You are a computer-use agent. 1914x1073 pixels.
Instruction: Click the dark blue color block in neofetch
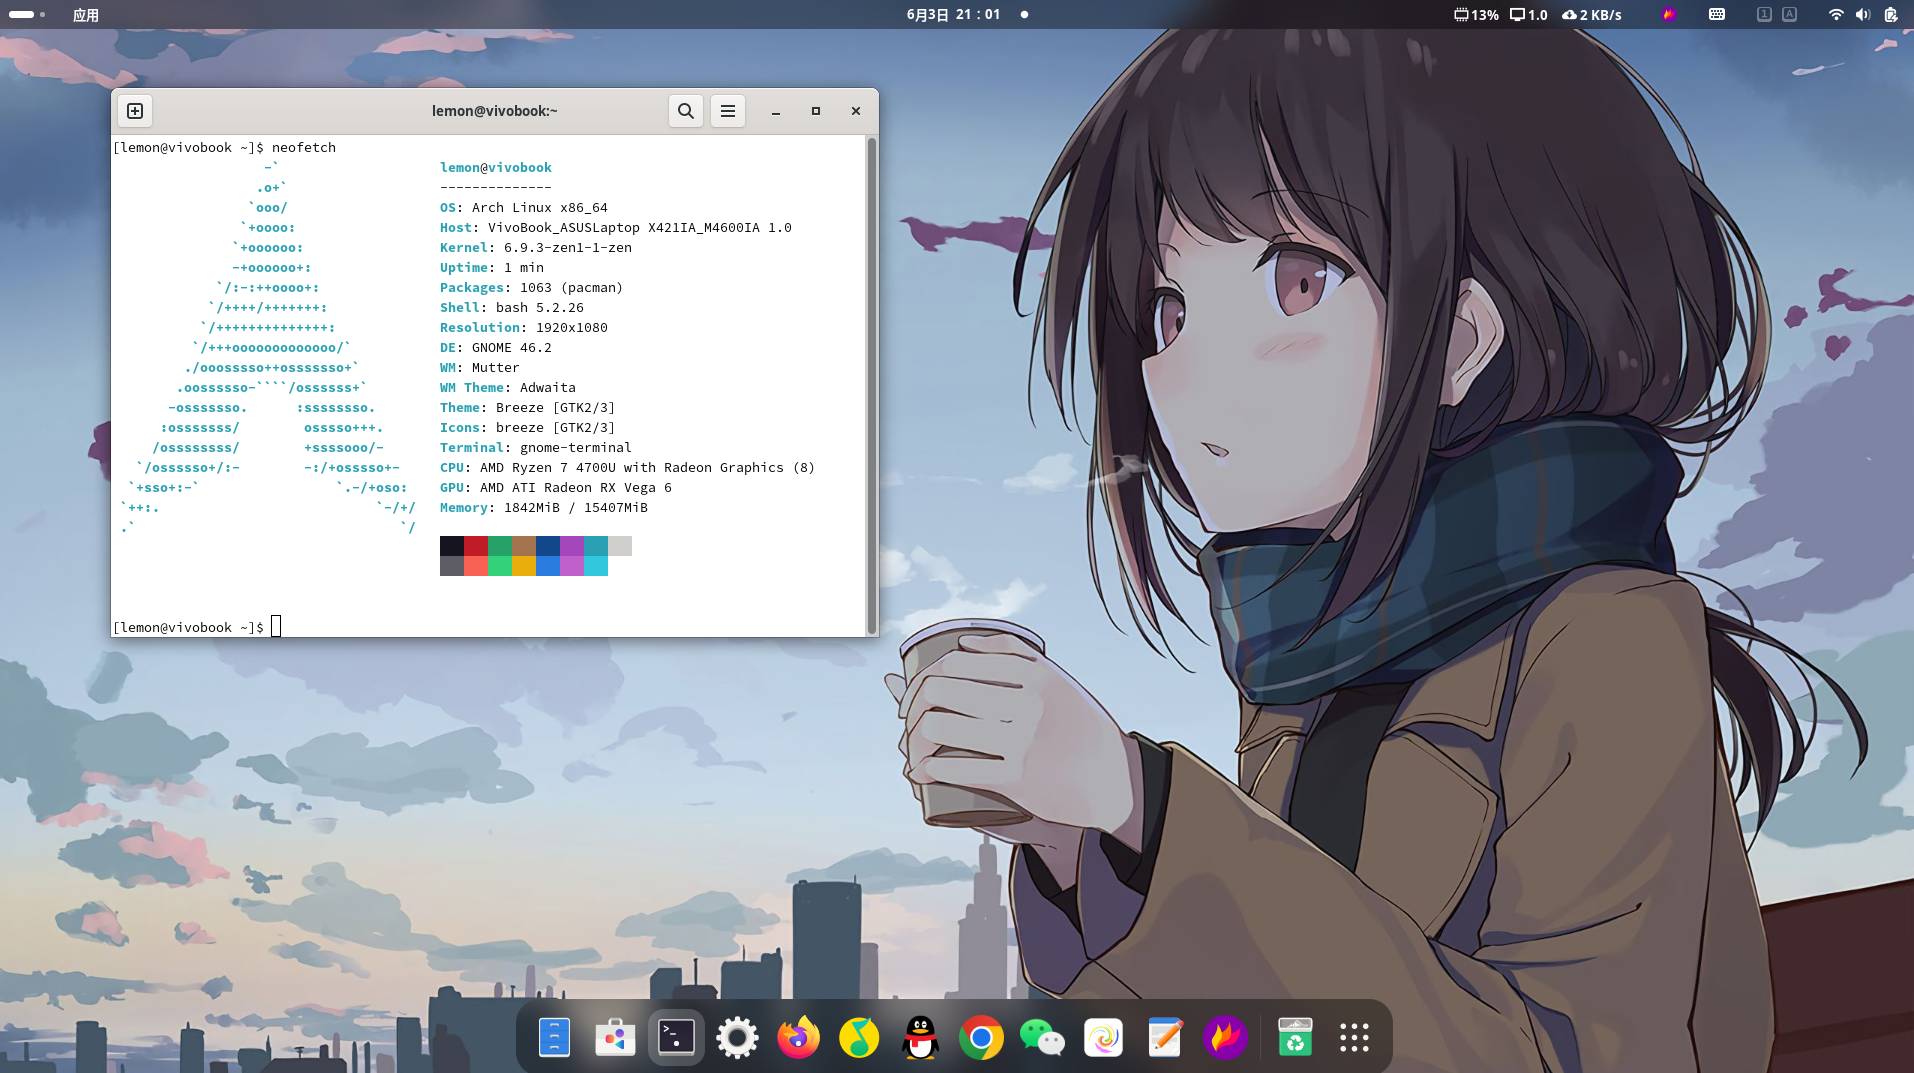(x=548, y=546)
